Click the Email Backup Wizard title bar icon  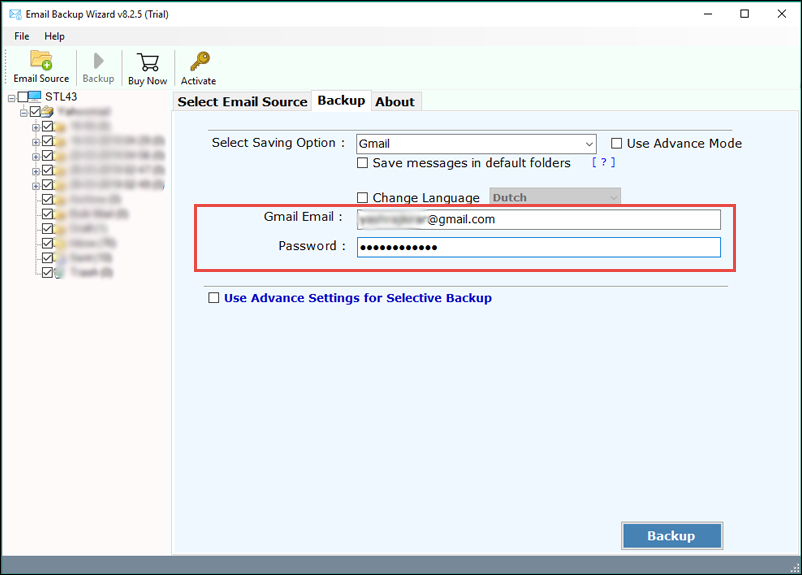[x=15, y=14]
